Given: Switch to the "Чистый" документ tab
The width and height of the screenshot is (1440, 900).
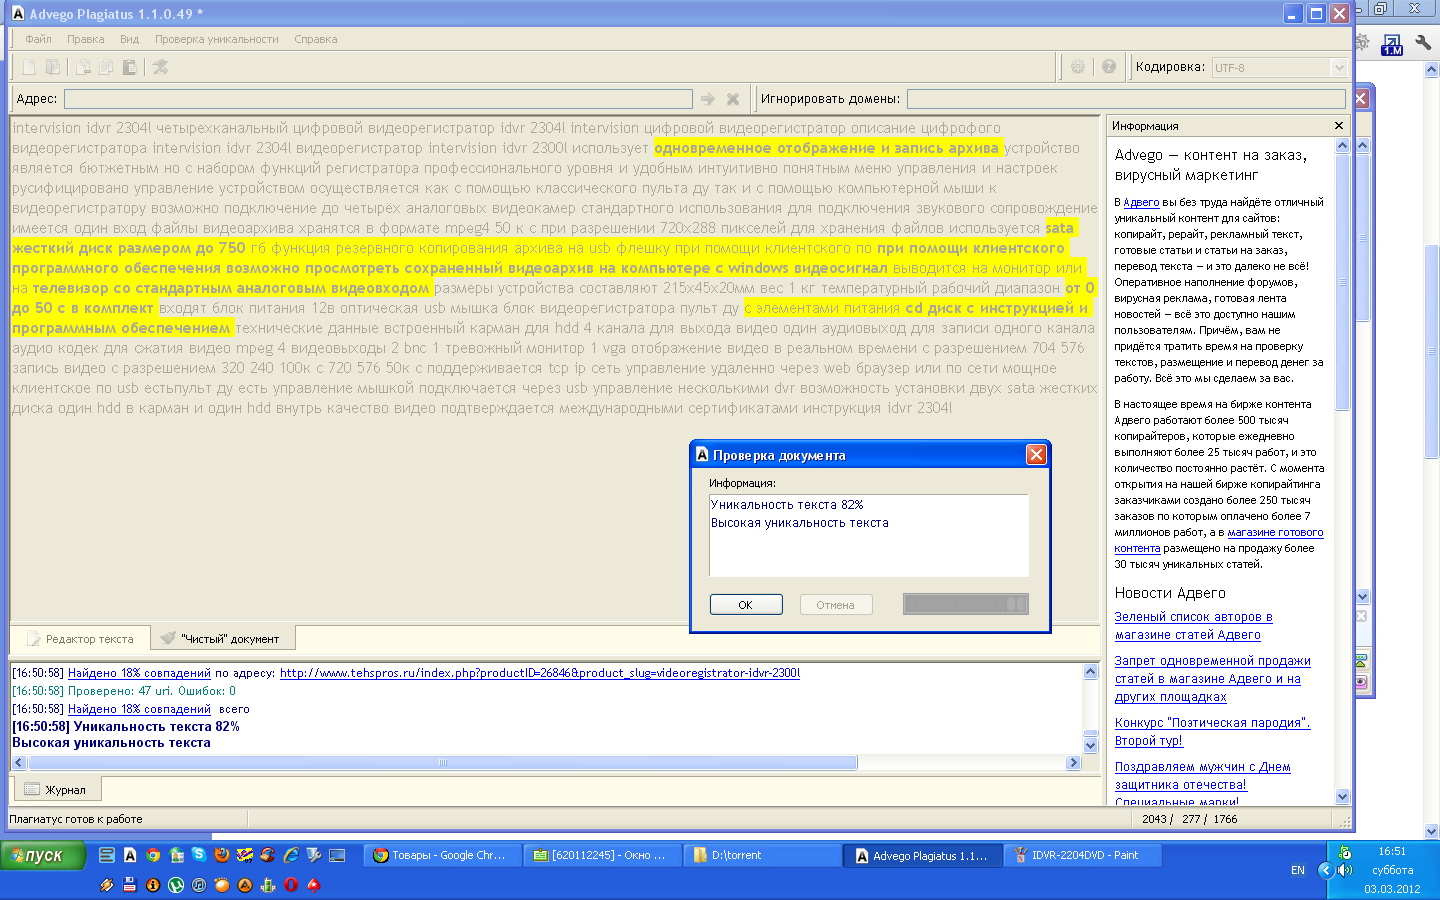Looking at the screenshot, I should 222,638.
